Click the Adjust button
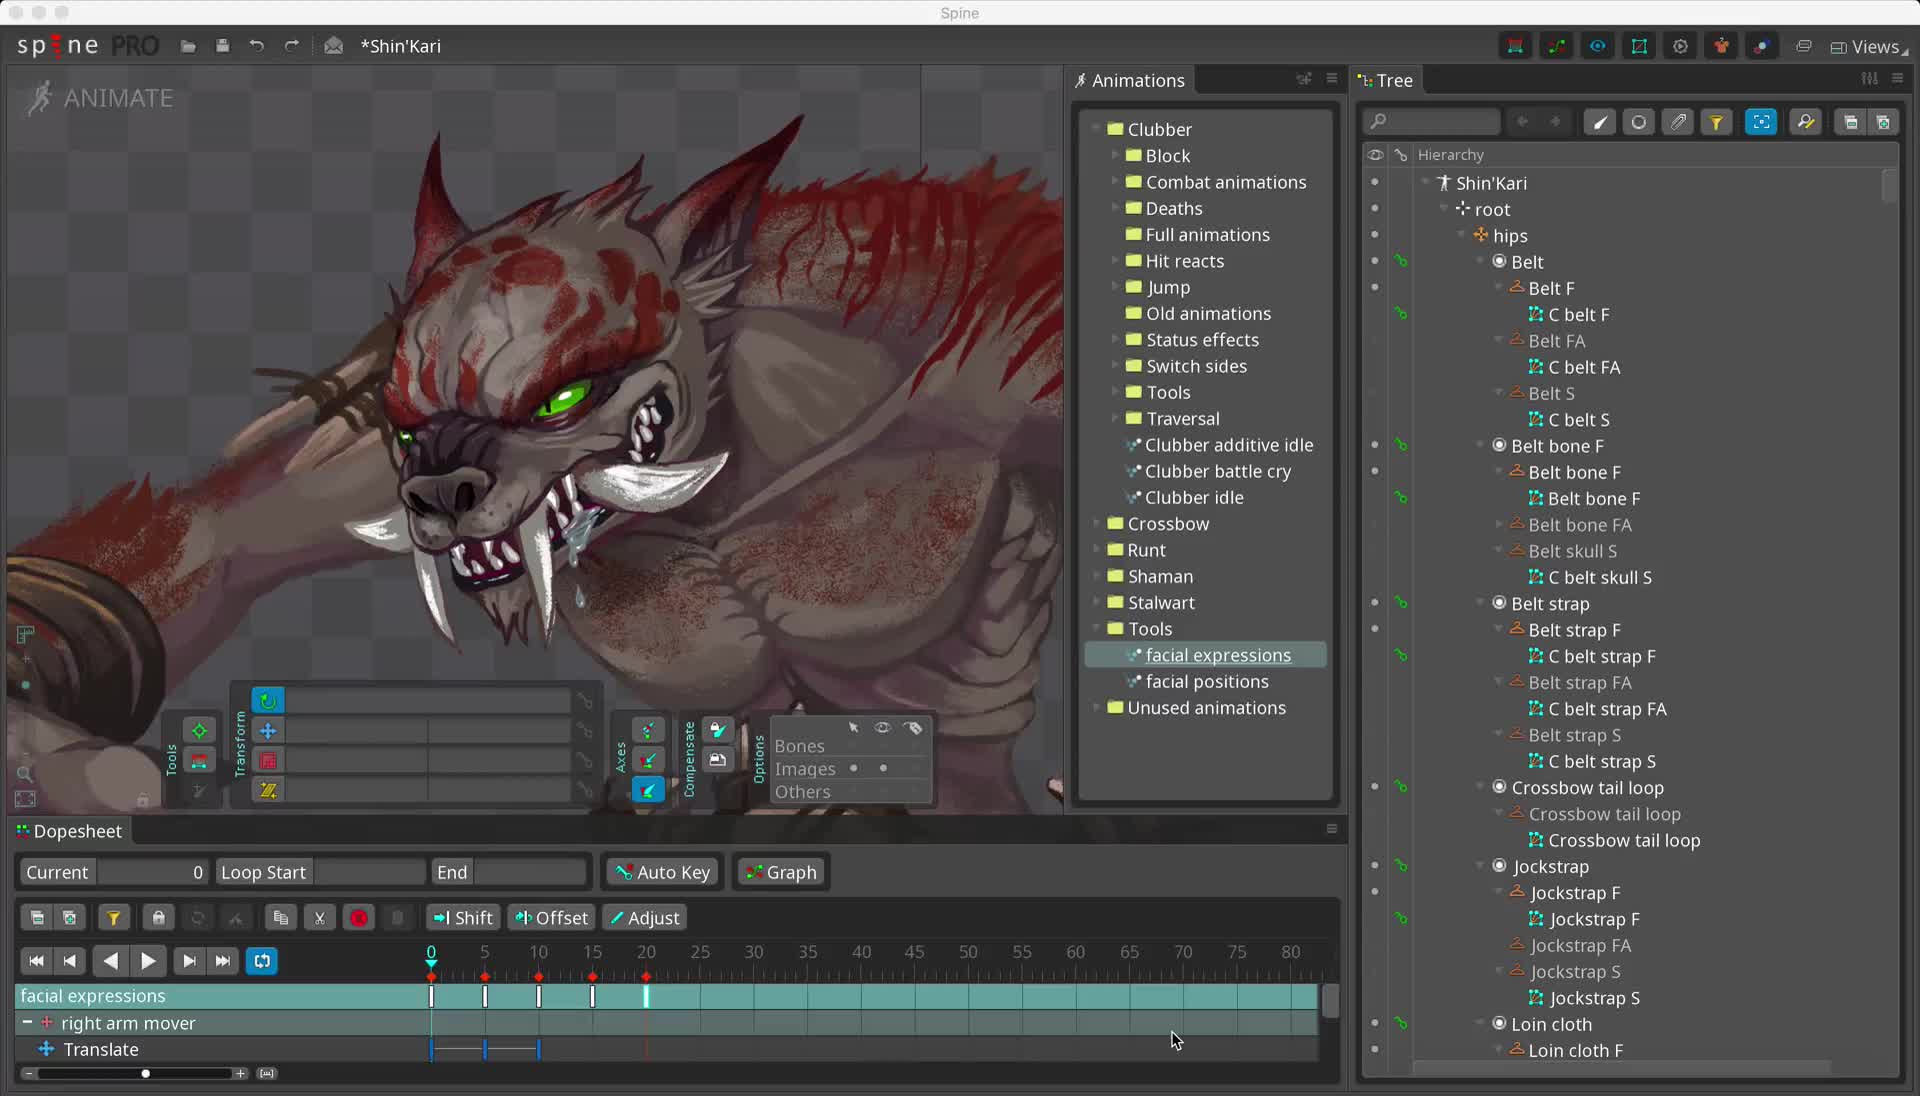Image resolution: width=1920 pixels, height=1096 pixels. click(644, 918)
